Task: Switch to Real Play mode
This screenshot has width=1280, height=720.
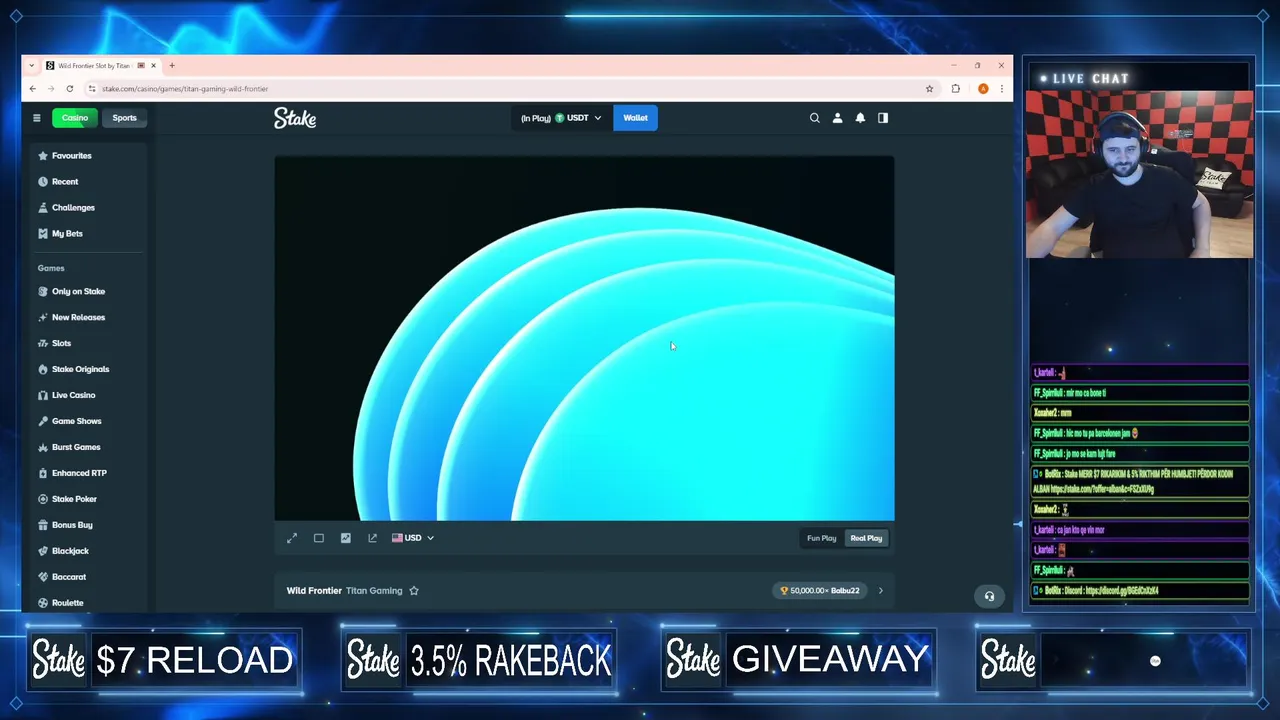Action: 866,538
